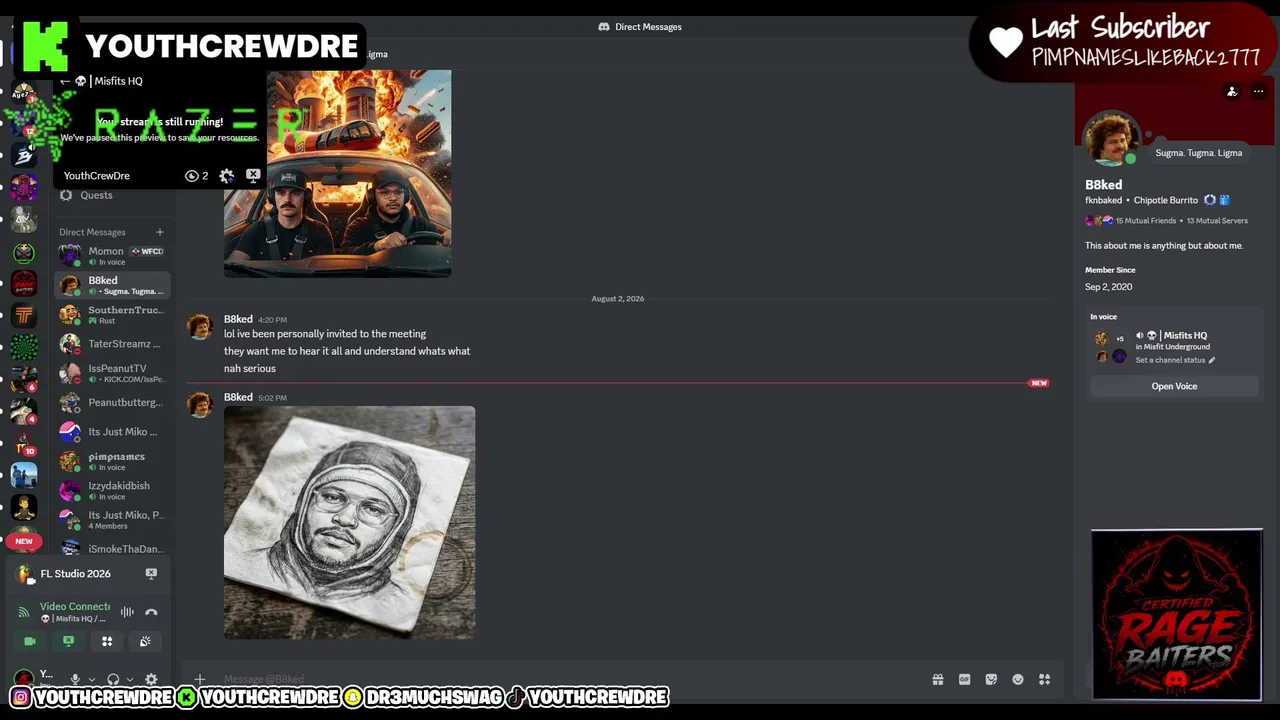Viewport: 1280px width, 720px height.
Task: Open direct message with Izzydakidbish
Action: (x=112, y=490)
